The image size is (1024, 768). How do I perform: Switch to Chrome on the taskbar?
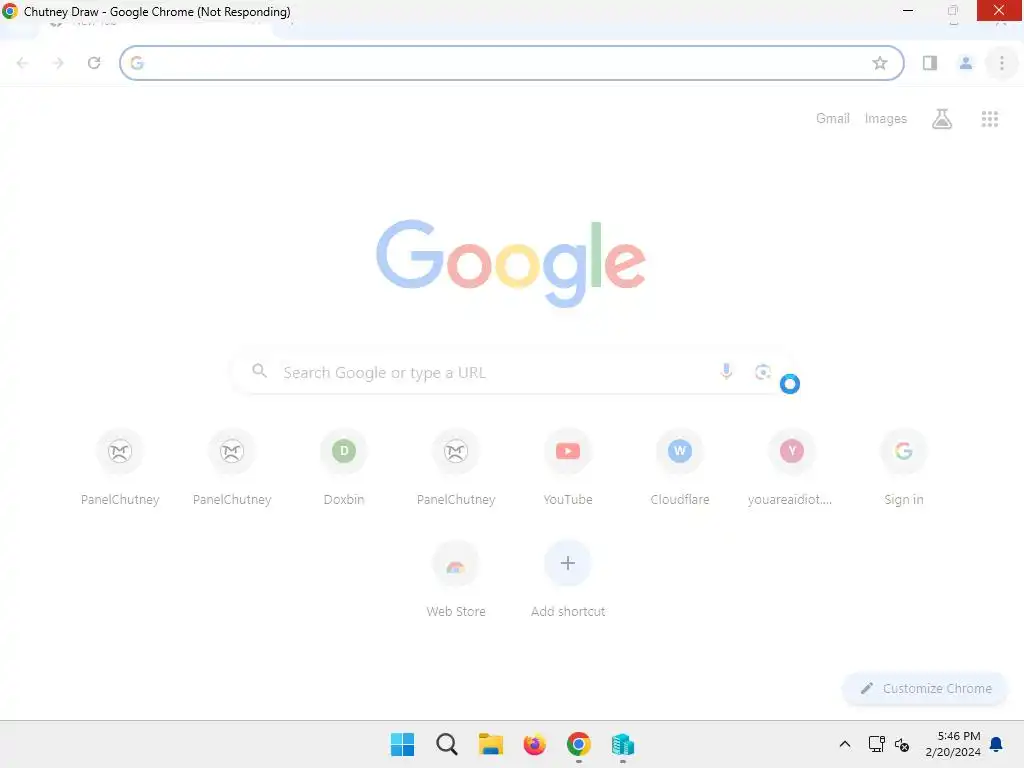click(x=579, y=744)
